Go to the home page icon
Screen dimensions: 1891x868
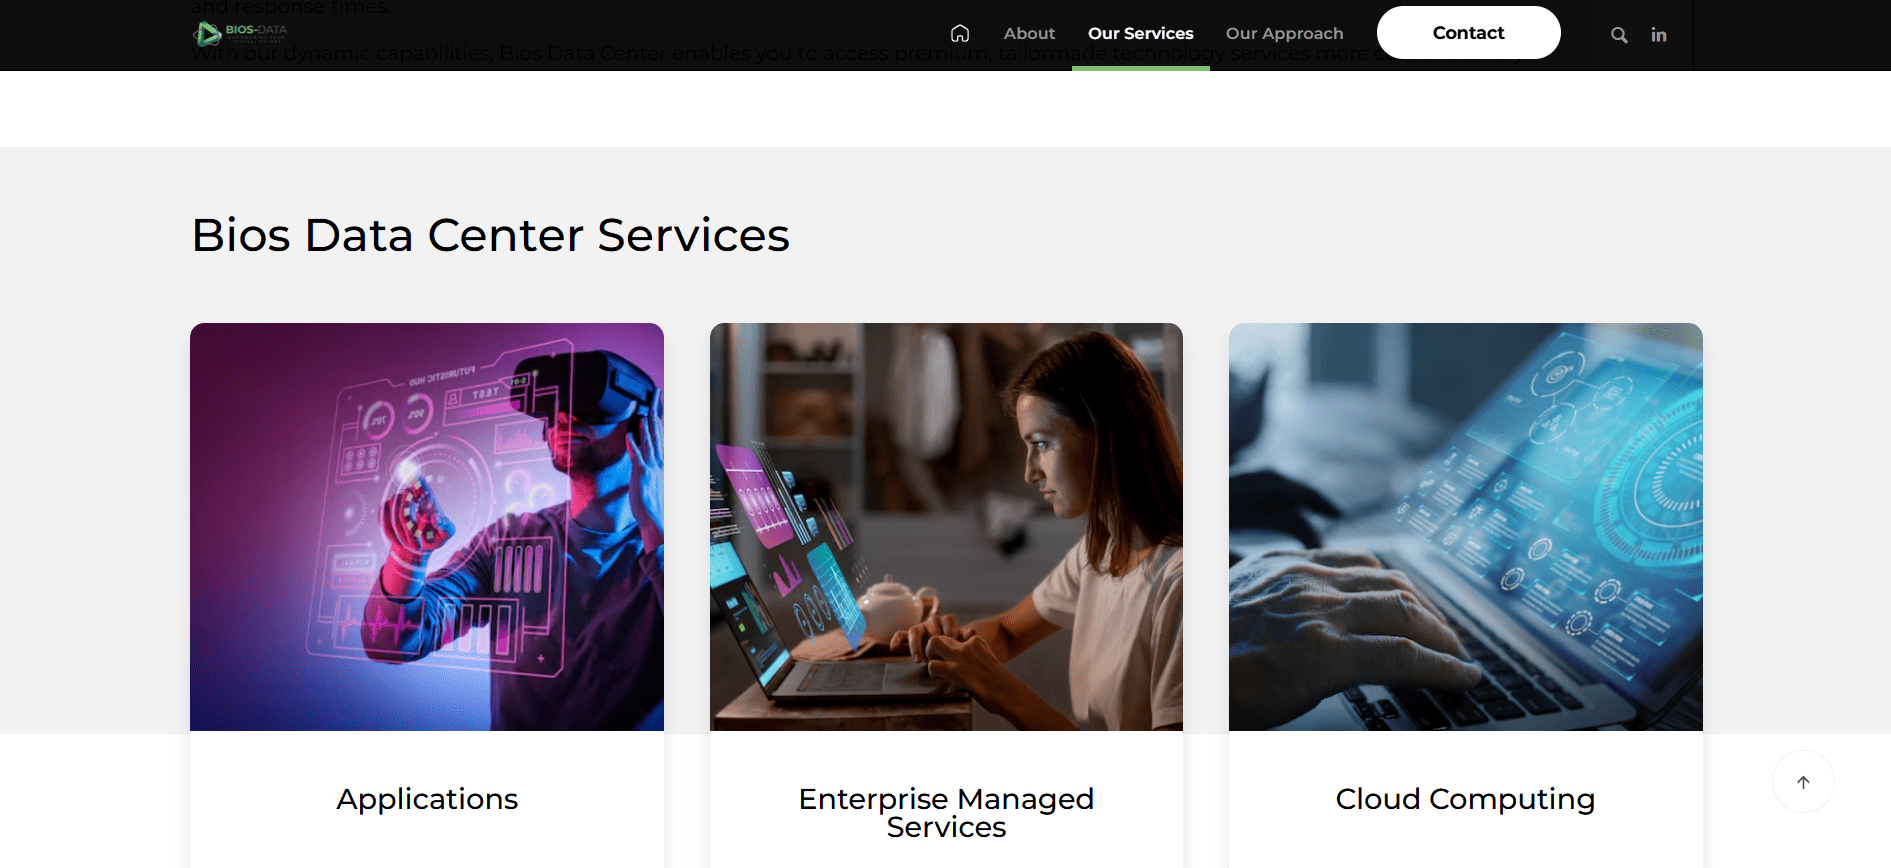click(x=960, y=33)
